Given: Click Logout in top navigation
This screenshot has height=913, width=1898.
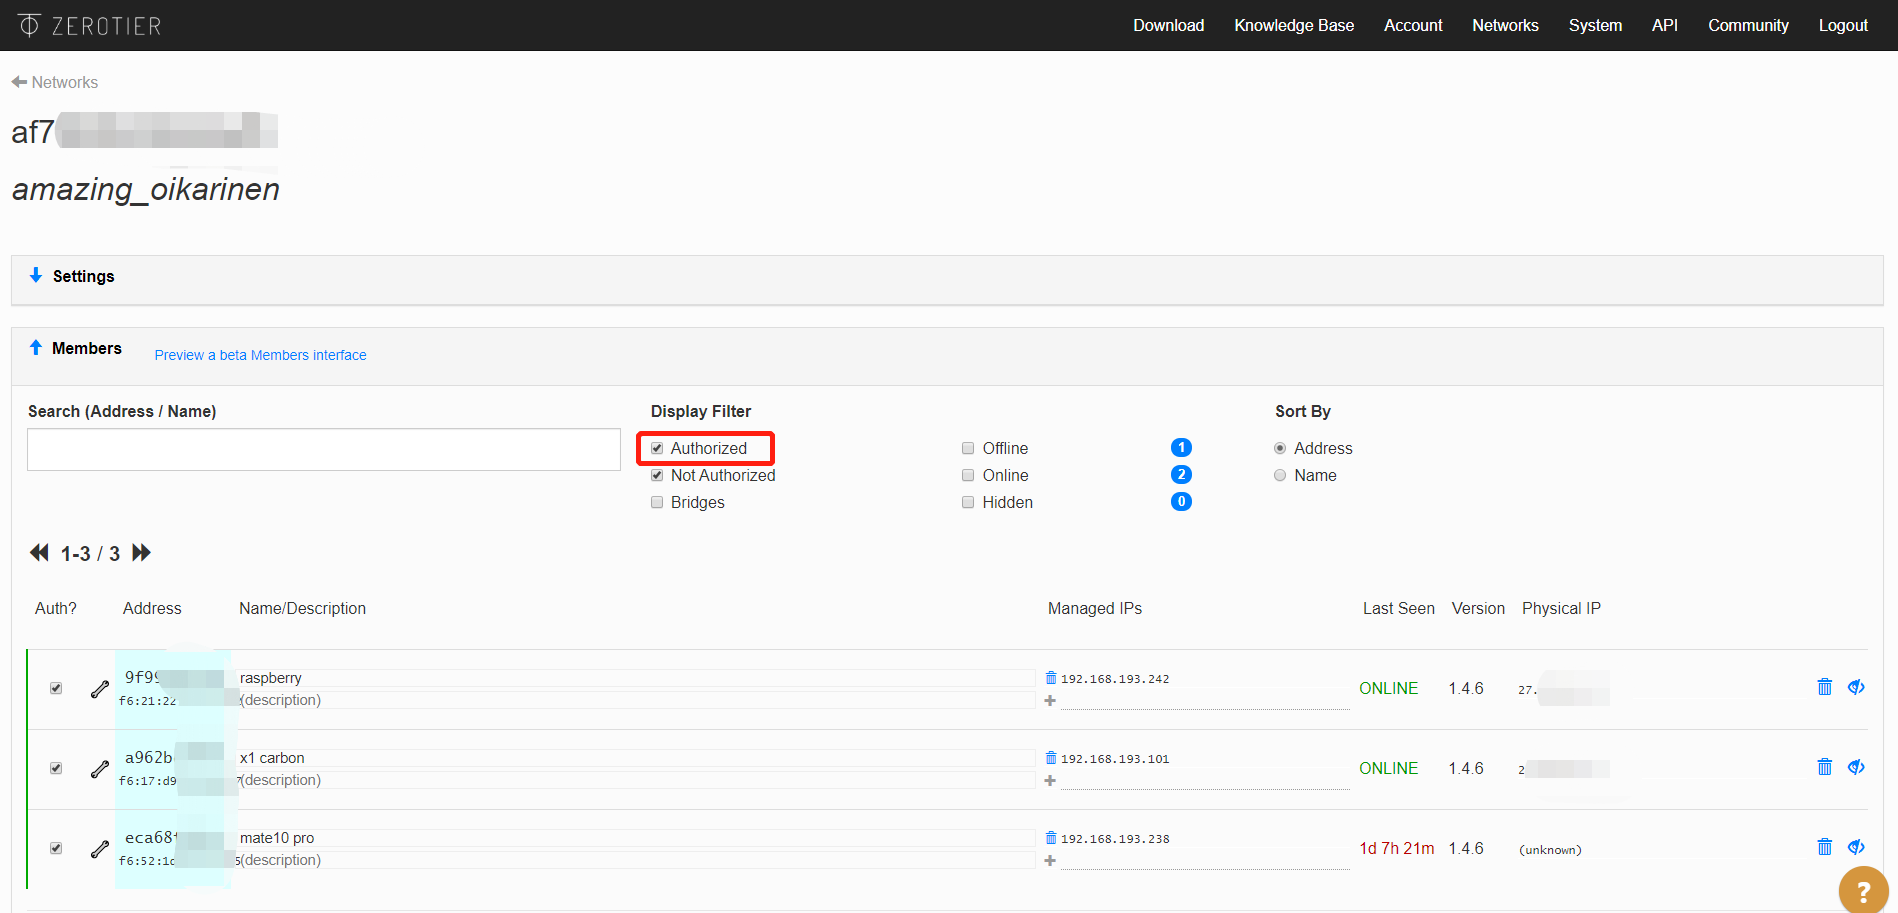Looking at the screenshot, I should (1843, 25).
